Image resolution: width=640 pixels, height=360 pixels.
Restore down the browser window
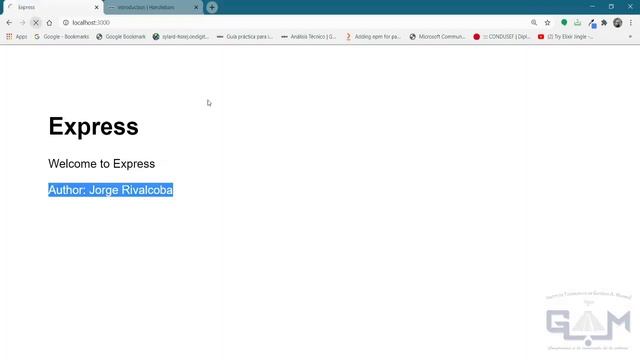tap(611, 7)
